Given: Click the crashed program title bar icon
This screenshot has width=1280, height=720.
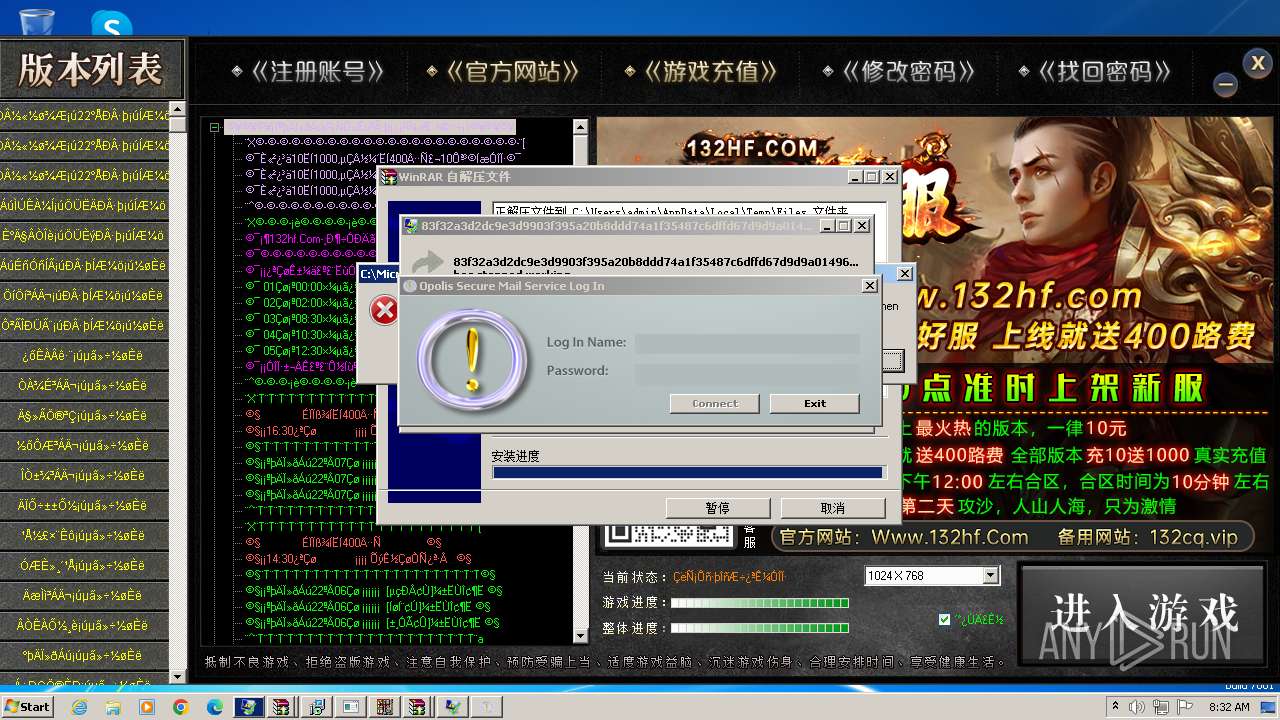Looking at the screenshot, I should pyautogui.click(x=411, y=226).
